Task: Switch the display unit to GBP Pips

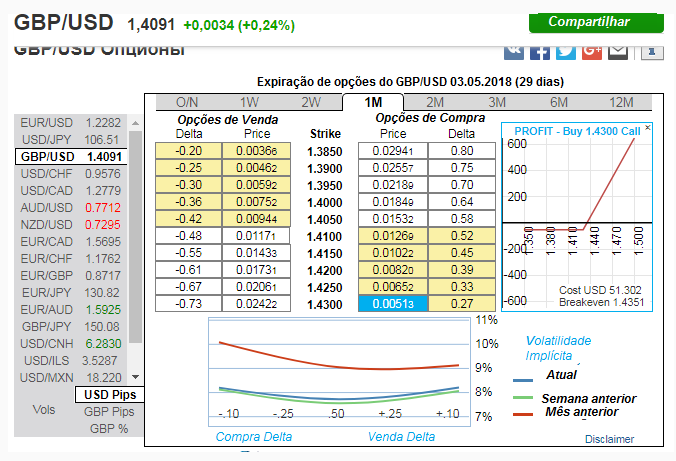Action: point(109,411)
